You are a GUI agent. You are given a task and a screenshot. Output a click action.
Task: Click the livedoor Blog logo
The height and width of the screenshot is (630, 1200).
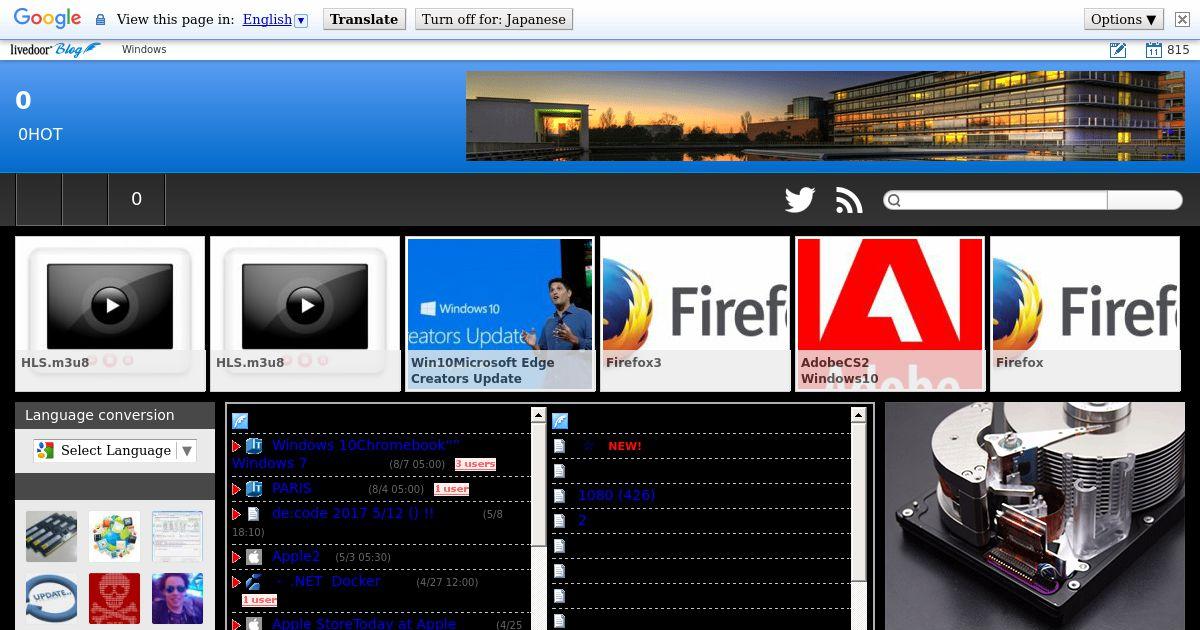(55, 49)
